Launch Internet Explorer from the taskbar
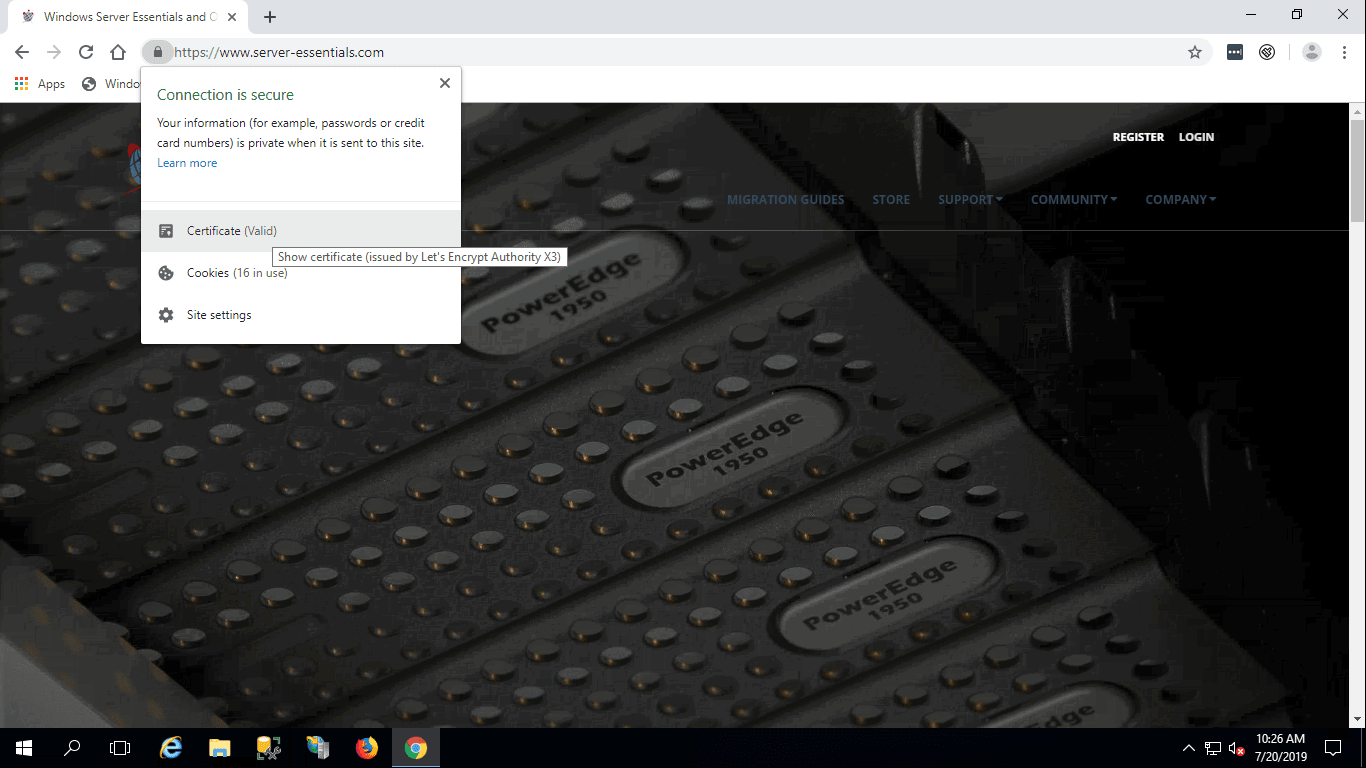1366x768 pixels. pos(172,748)
